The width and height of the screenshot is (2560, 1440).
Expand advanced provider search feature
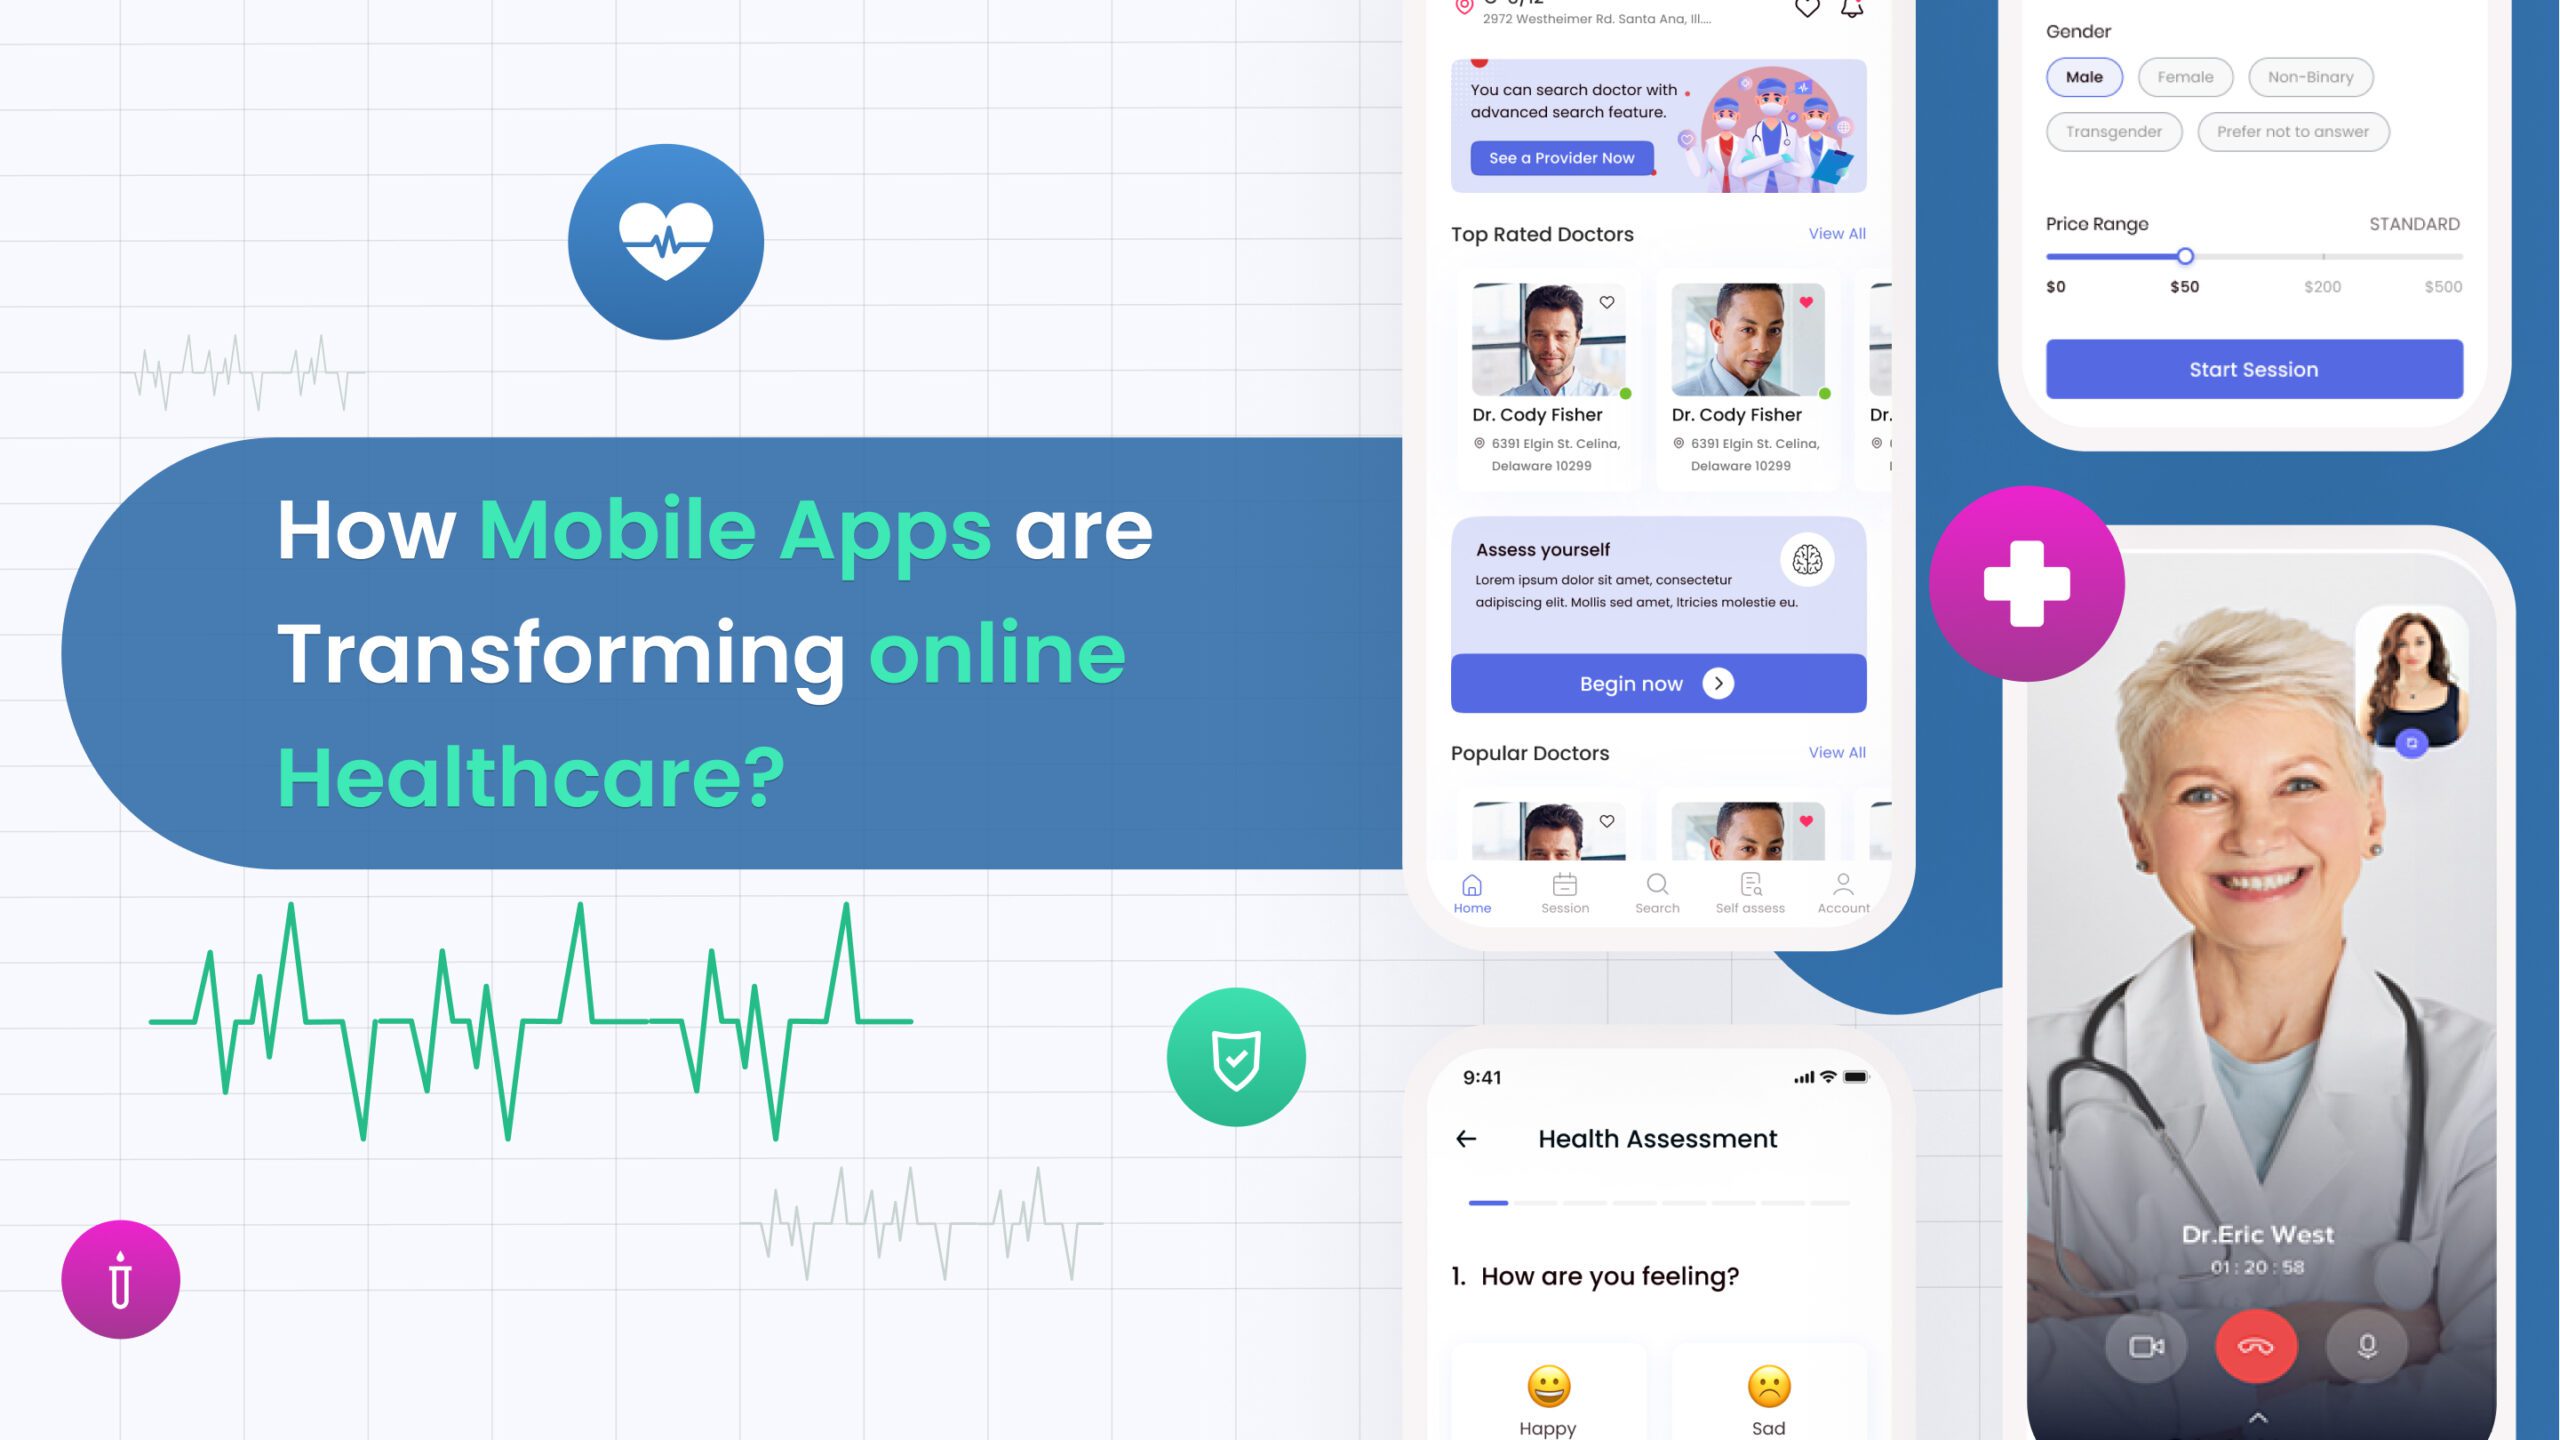click(x=1560, y=158)
